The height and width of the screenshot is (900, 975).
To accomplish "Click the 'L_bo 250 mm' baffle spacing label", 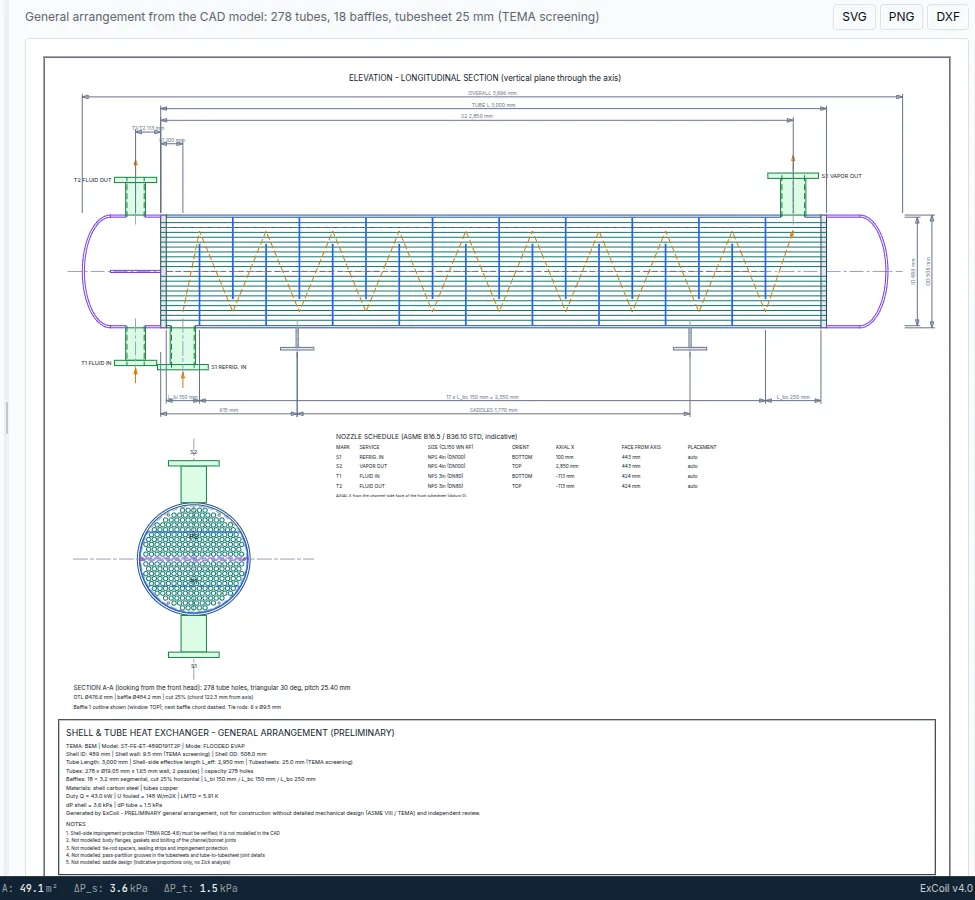I will click(x=793, y=397).
